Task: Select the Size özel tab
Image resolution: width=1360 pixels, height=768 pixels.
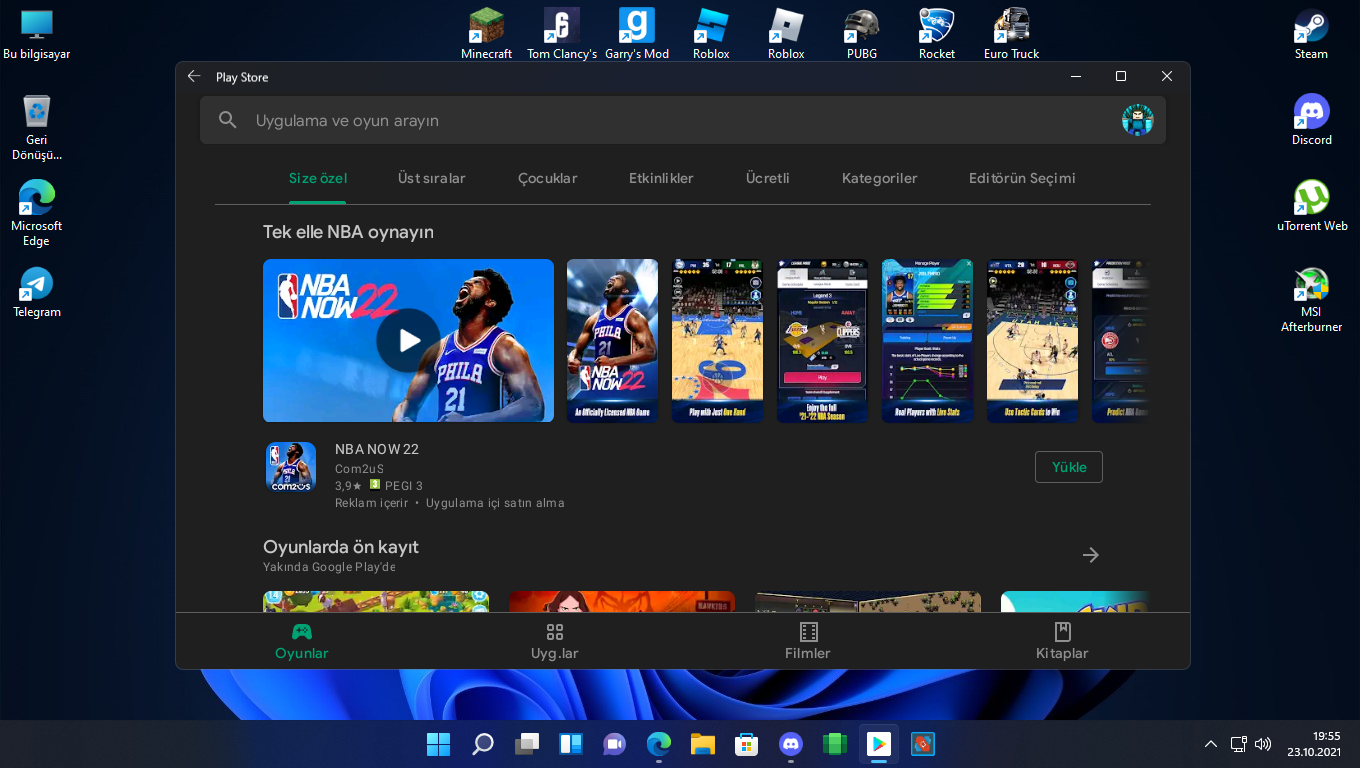Action: pyautogui.click(x=318, y=178)
